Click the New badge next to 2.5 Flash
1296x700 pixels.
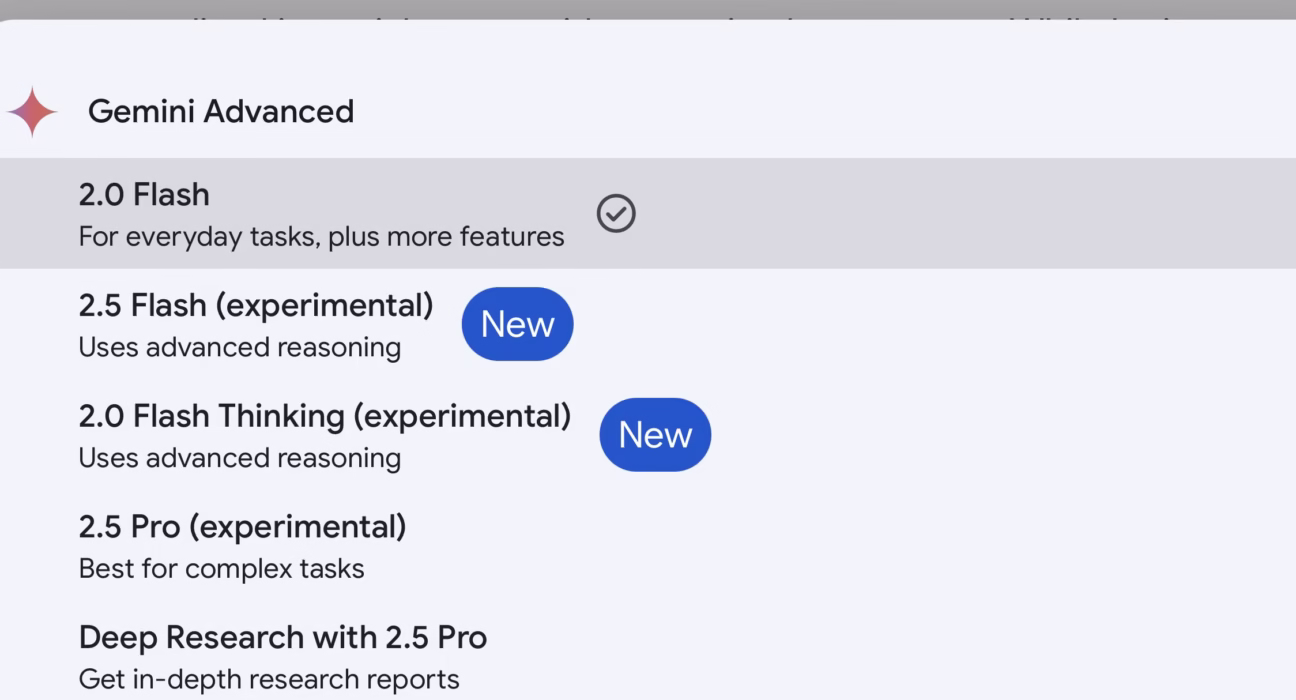point(517,323)
